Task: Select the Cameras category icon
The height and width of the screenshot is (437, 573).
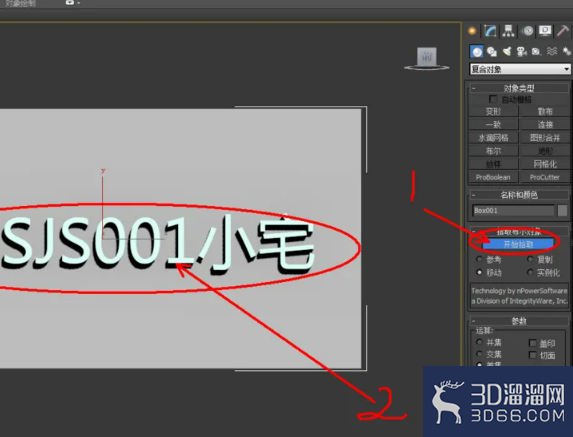Action: [521, 52]
